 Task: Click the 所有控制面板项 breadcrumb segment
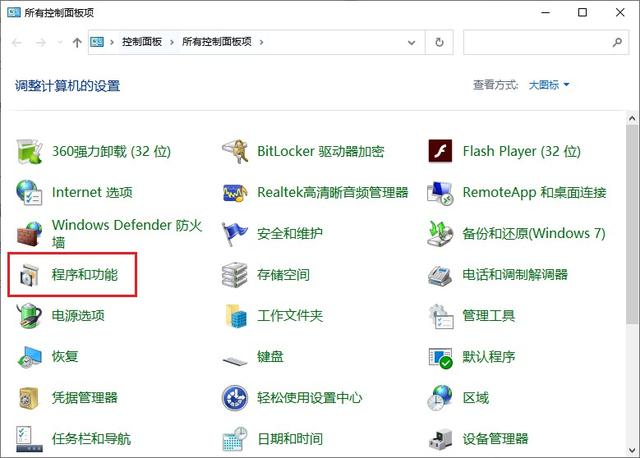[217, 42]
